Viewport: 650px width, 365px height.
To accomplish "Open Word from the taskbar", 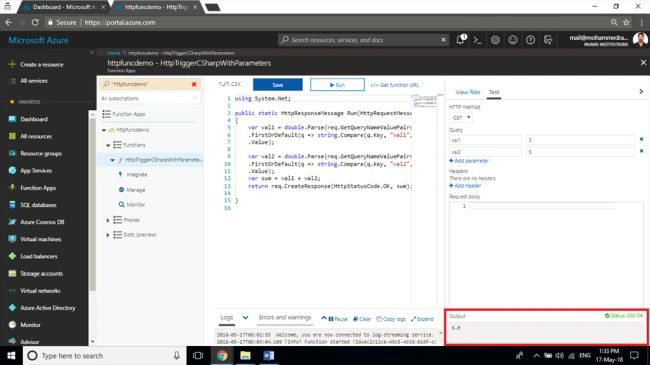I will (269, 356).
